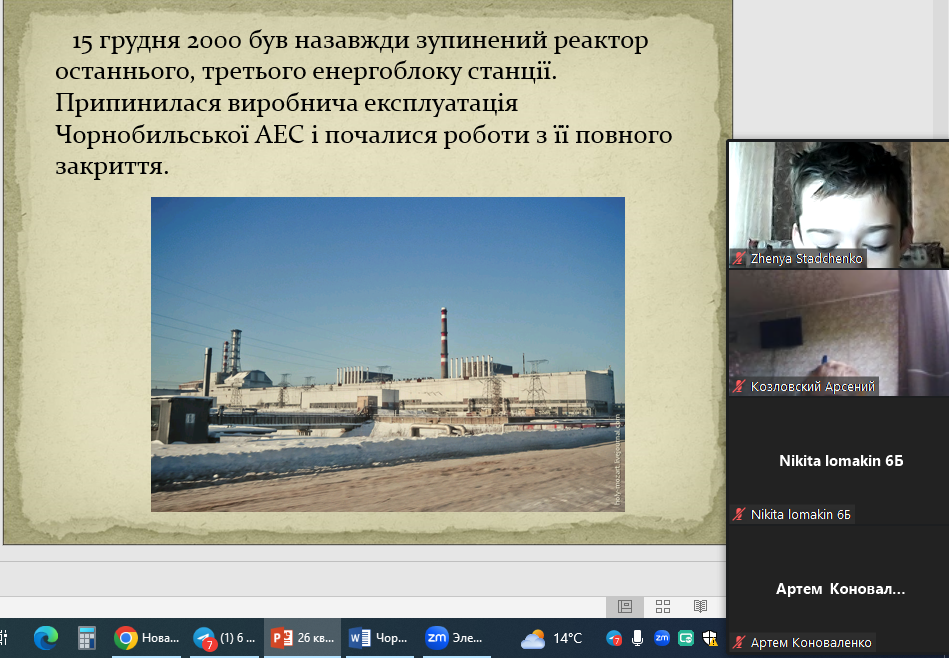
Task: Click Артем Коноваленко's muted mic indicator
Action: click(x=738, y=642)
